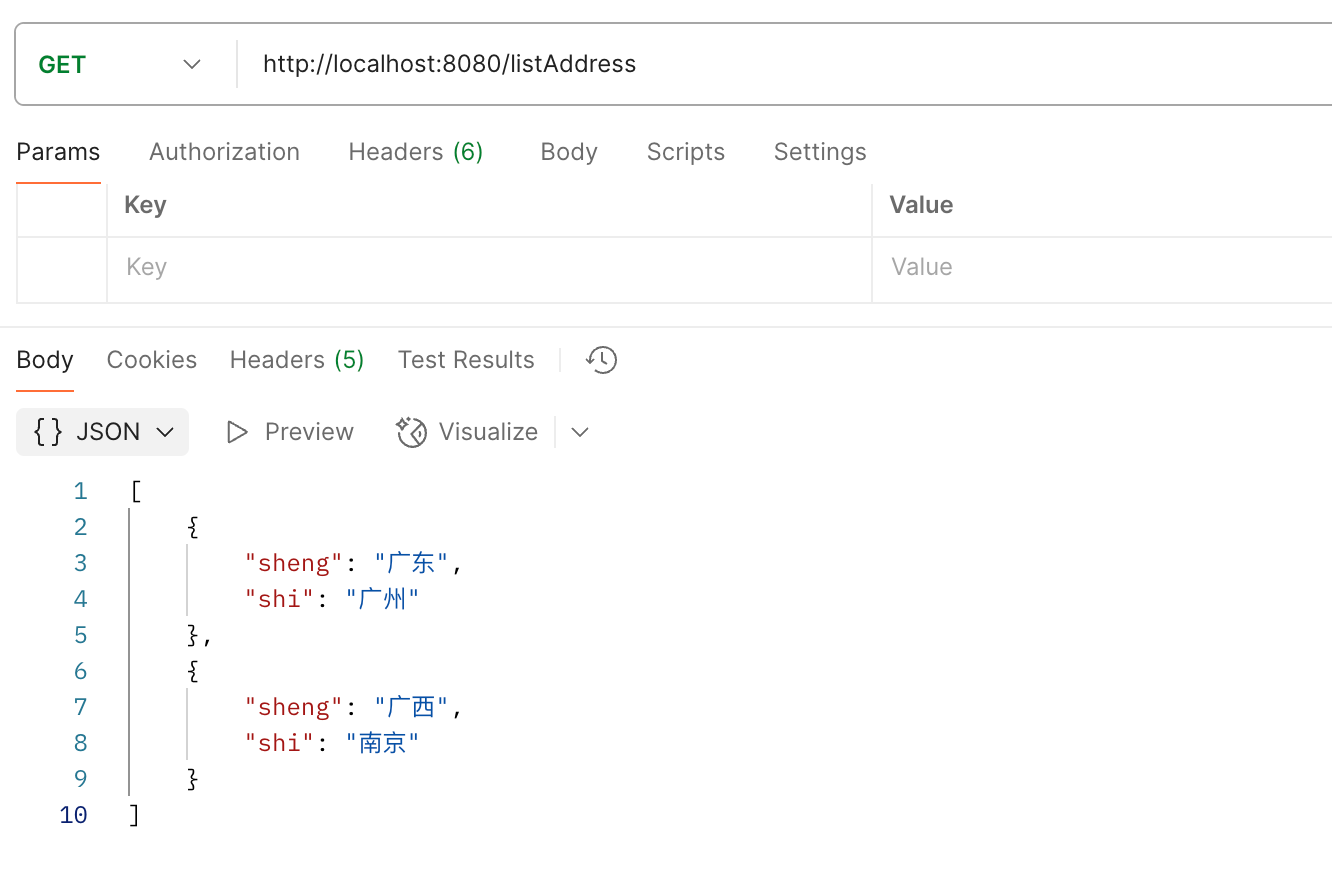This screenshot has height=882, width=1332.
Task: Click line number 10 in the response
Action: click(x=73, y=814)
